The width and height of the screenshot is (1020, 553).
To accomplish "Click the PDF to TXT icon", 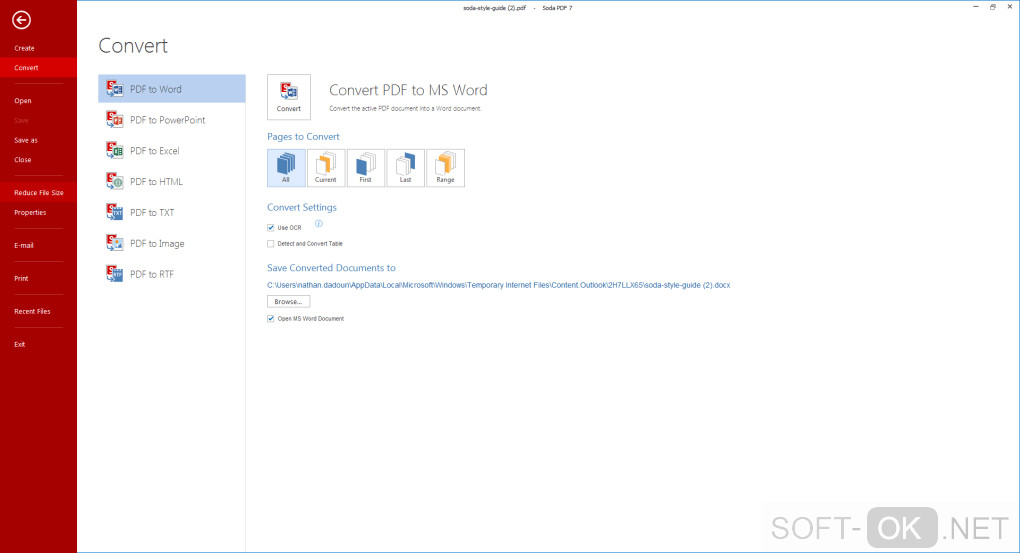I will (x=115, y=212).
